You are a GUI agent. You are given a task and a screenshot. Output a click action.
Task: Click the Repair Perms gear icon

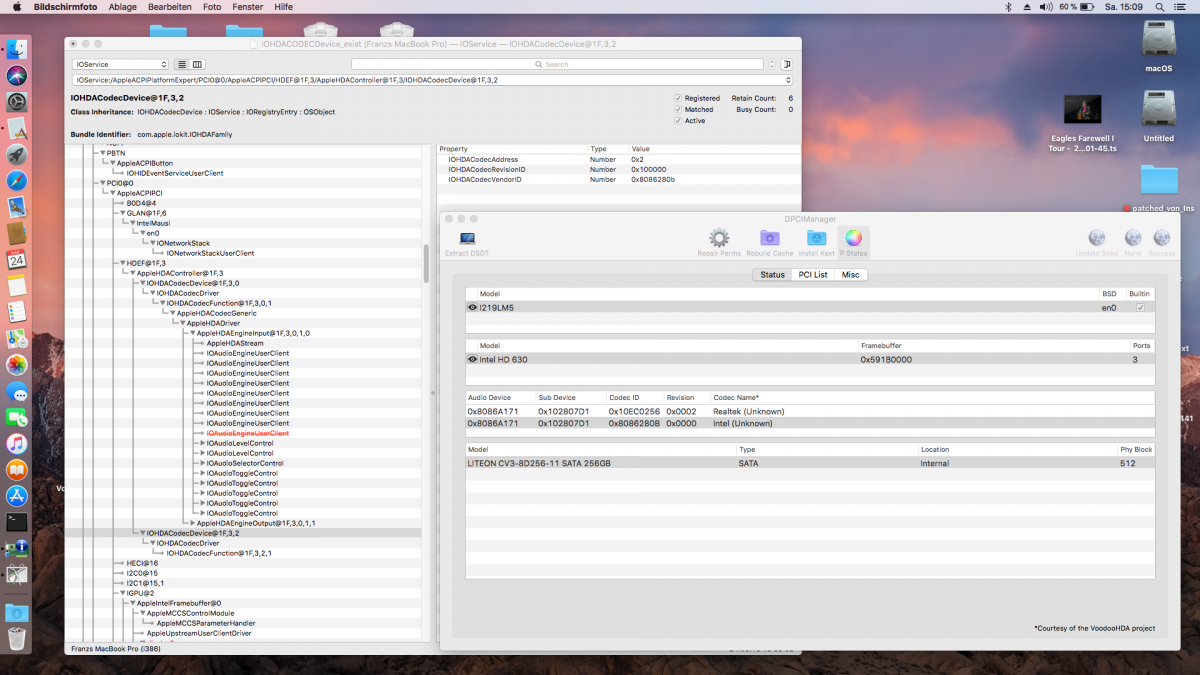(x=718, y=240)
